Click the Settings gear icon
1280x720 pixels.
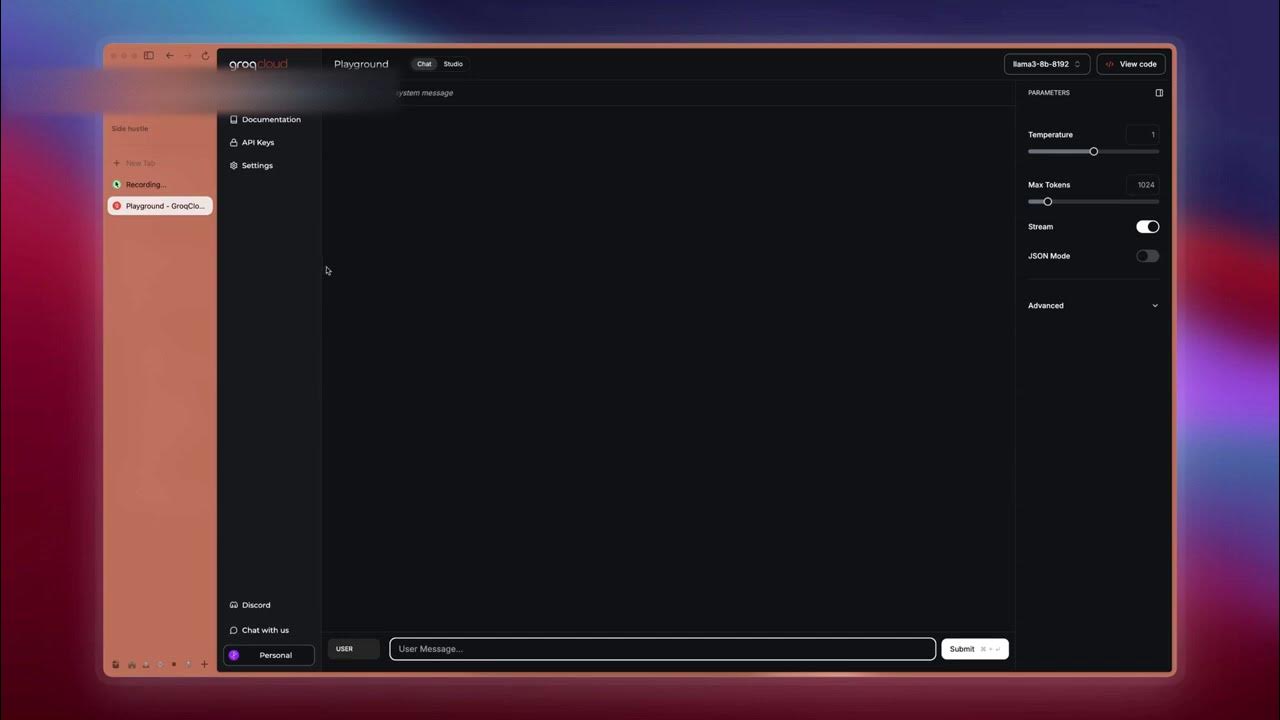point(234,166)
